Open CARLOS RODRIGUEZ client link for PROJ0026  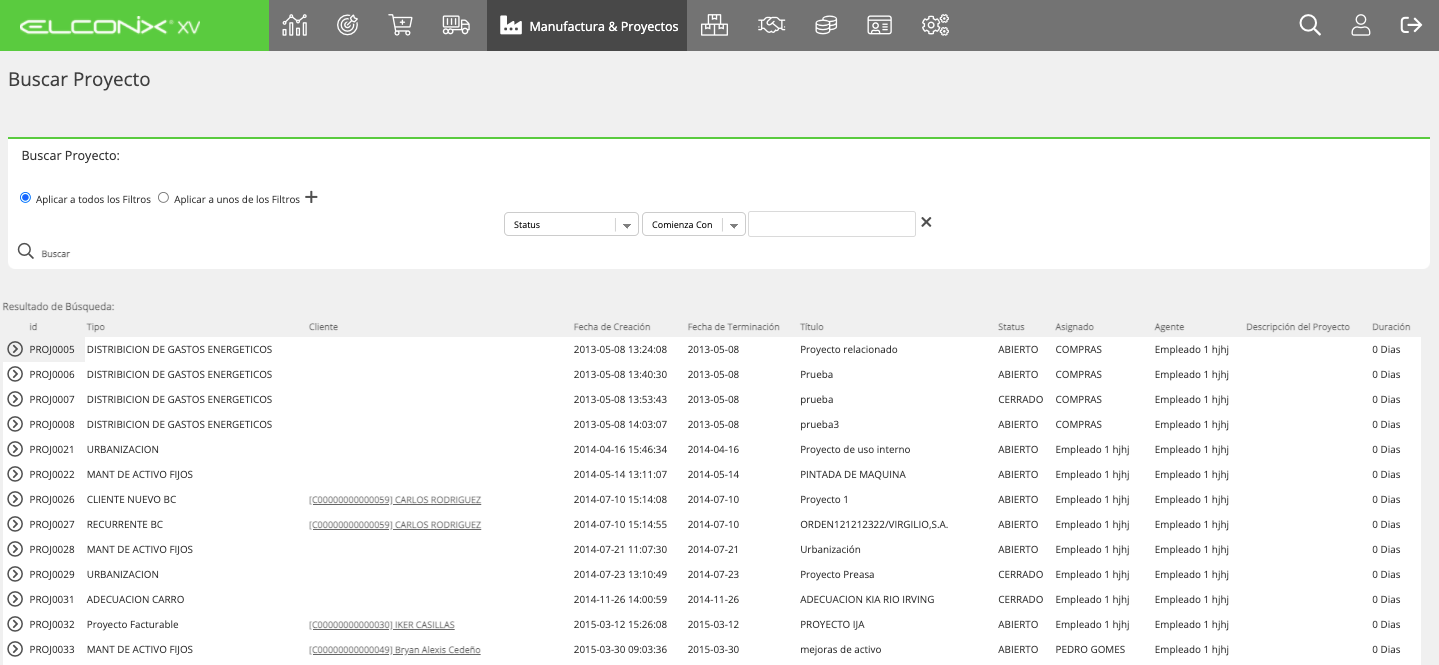(395, 500)
